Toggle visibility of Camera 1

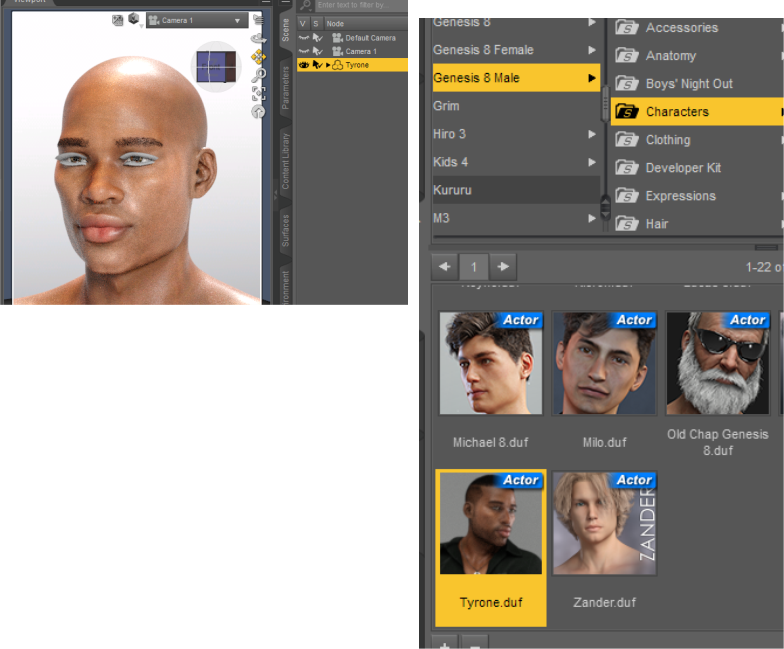point(304,51)
